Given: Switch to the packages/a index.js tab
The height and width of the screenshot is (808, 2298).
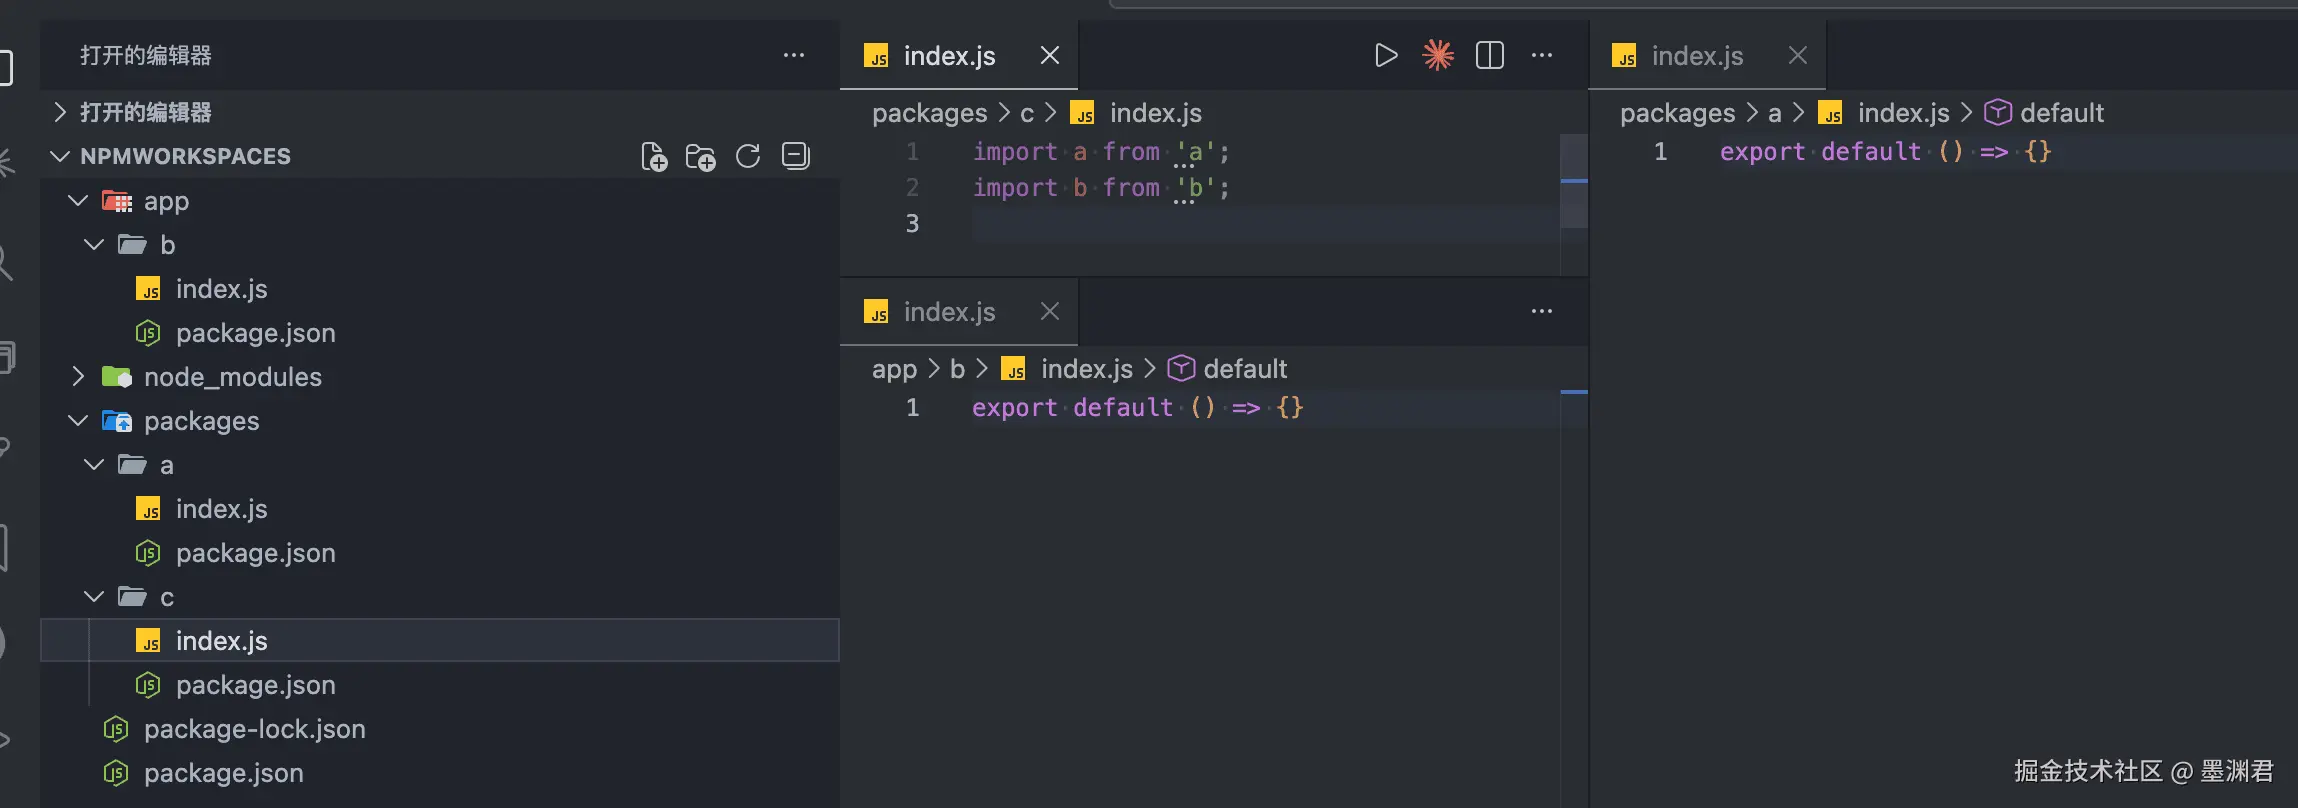Looking at the screenshot, I should 1696,56.
